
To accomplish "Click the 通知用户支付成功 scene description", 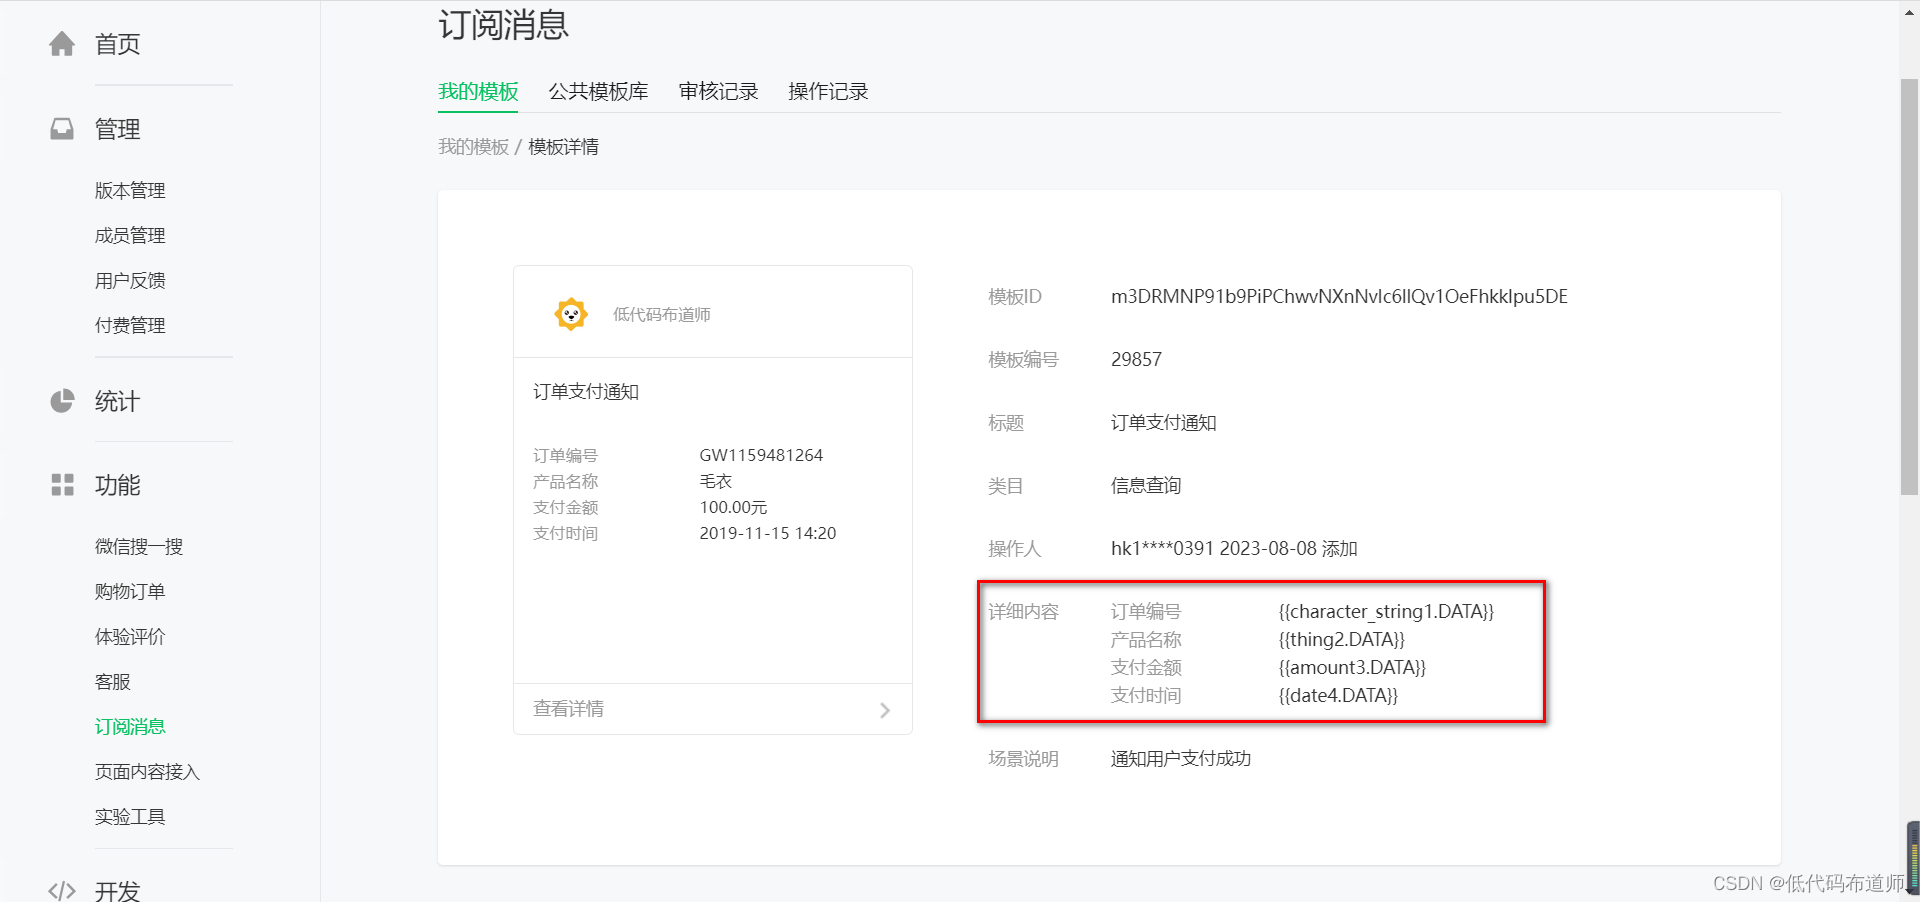I will pos(1181,759).
